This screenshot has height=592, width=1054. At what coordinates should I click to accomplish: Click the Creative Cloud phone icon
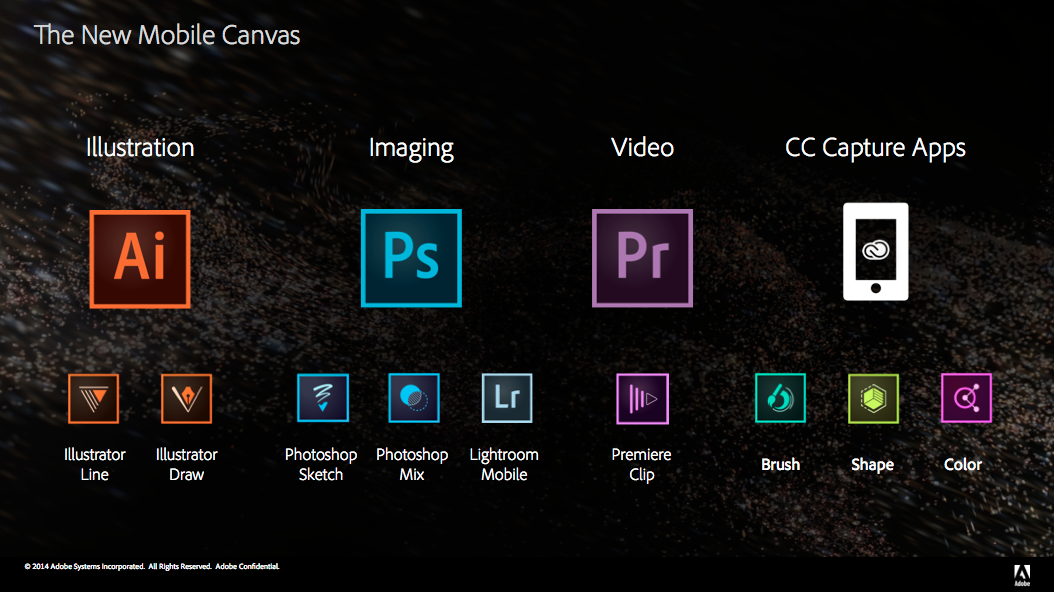876,252
